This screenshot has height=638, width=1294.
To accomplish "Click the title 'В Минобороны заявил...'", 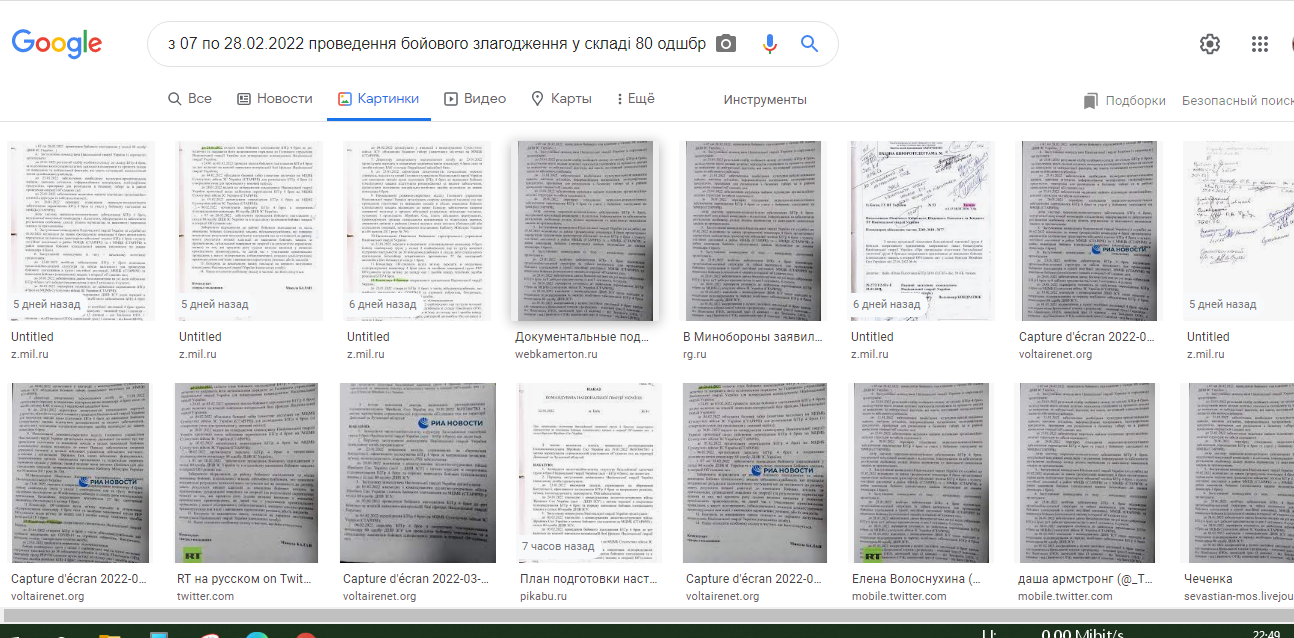I will 752,337.
